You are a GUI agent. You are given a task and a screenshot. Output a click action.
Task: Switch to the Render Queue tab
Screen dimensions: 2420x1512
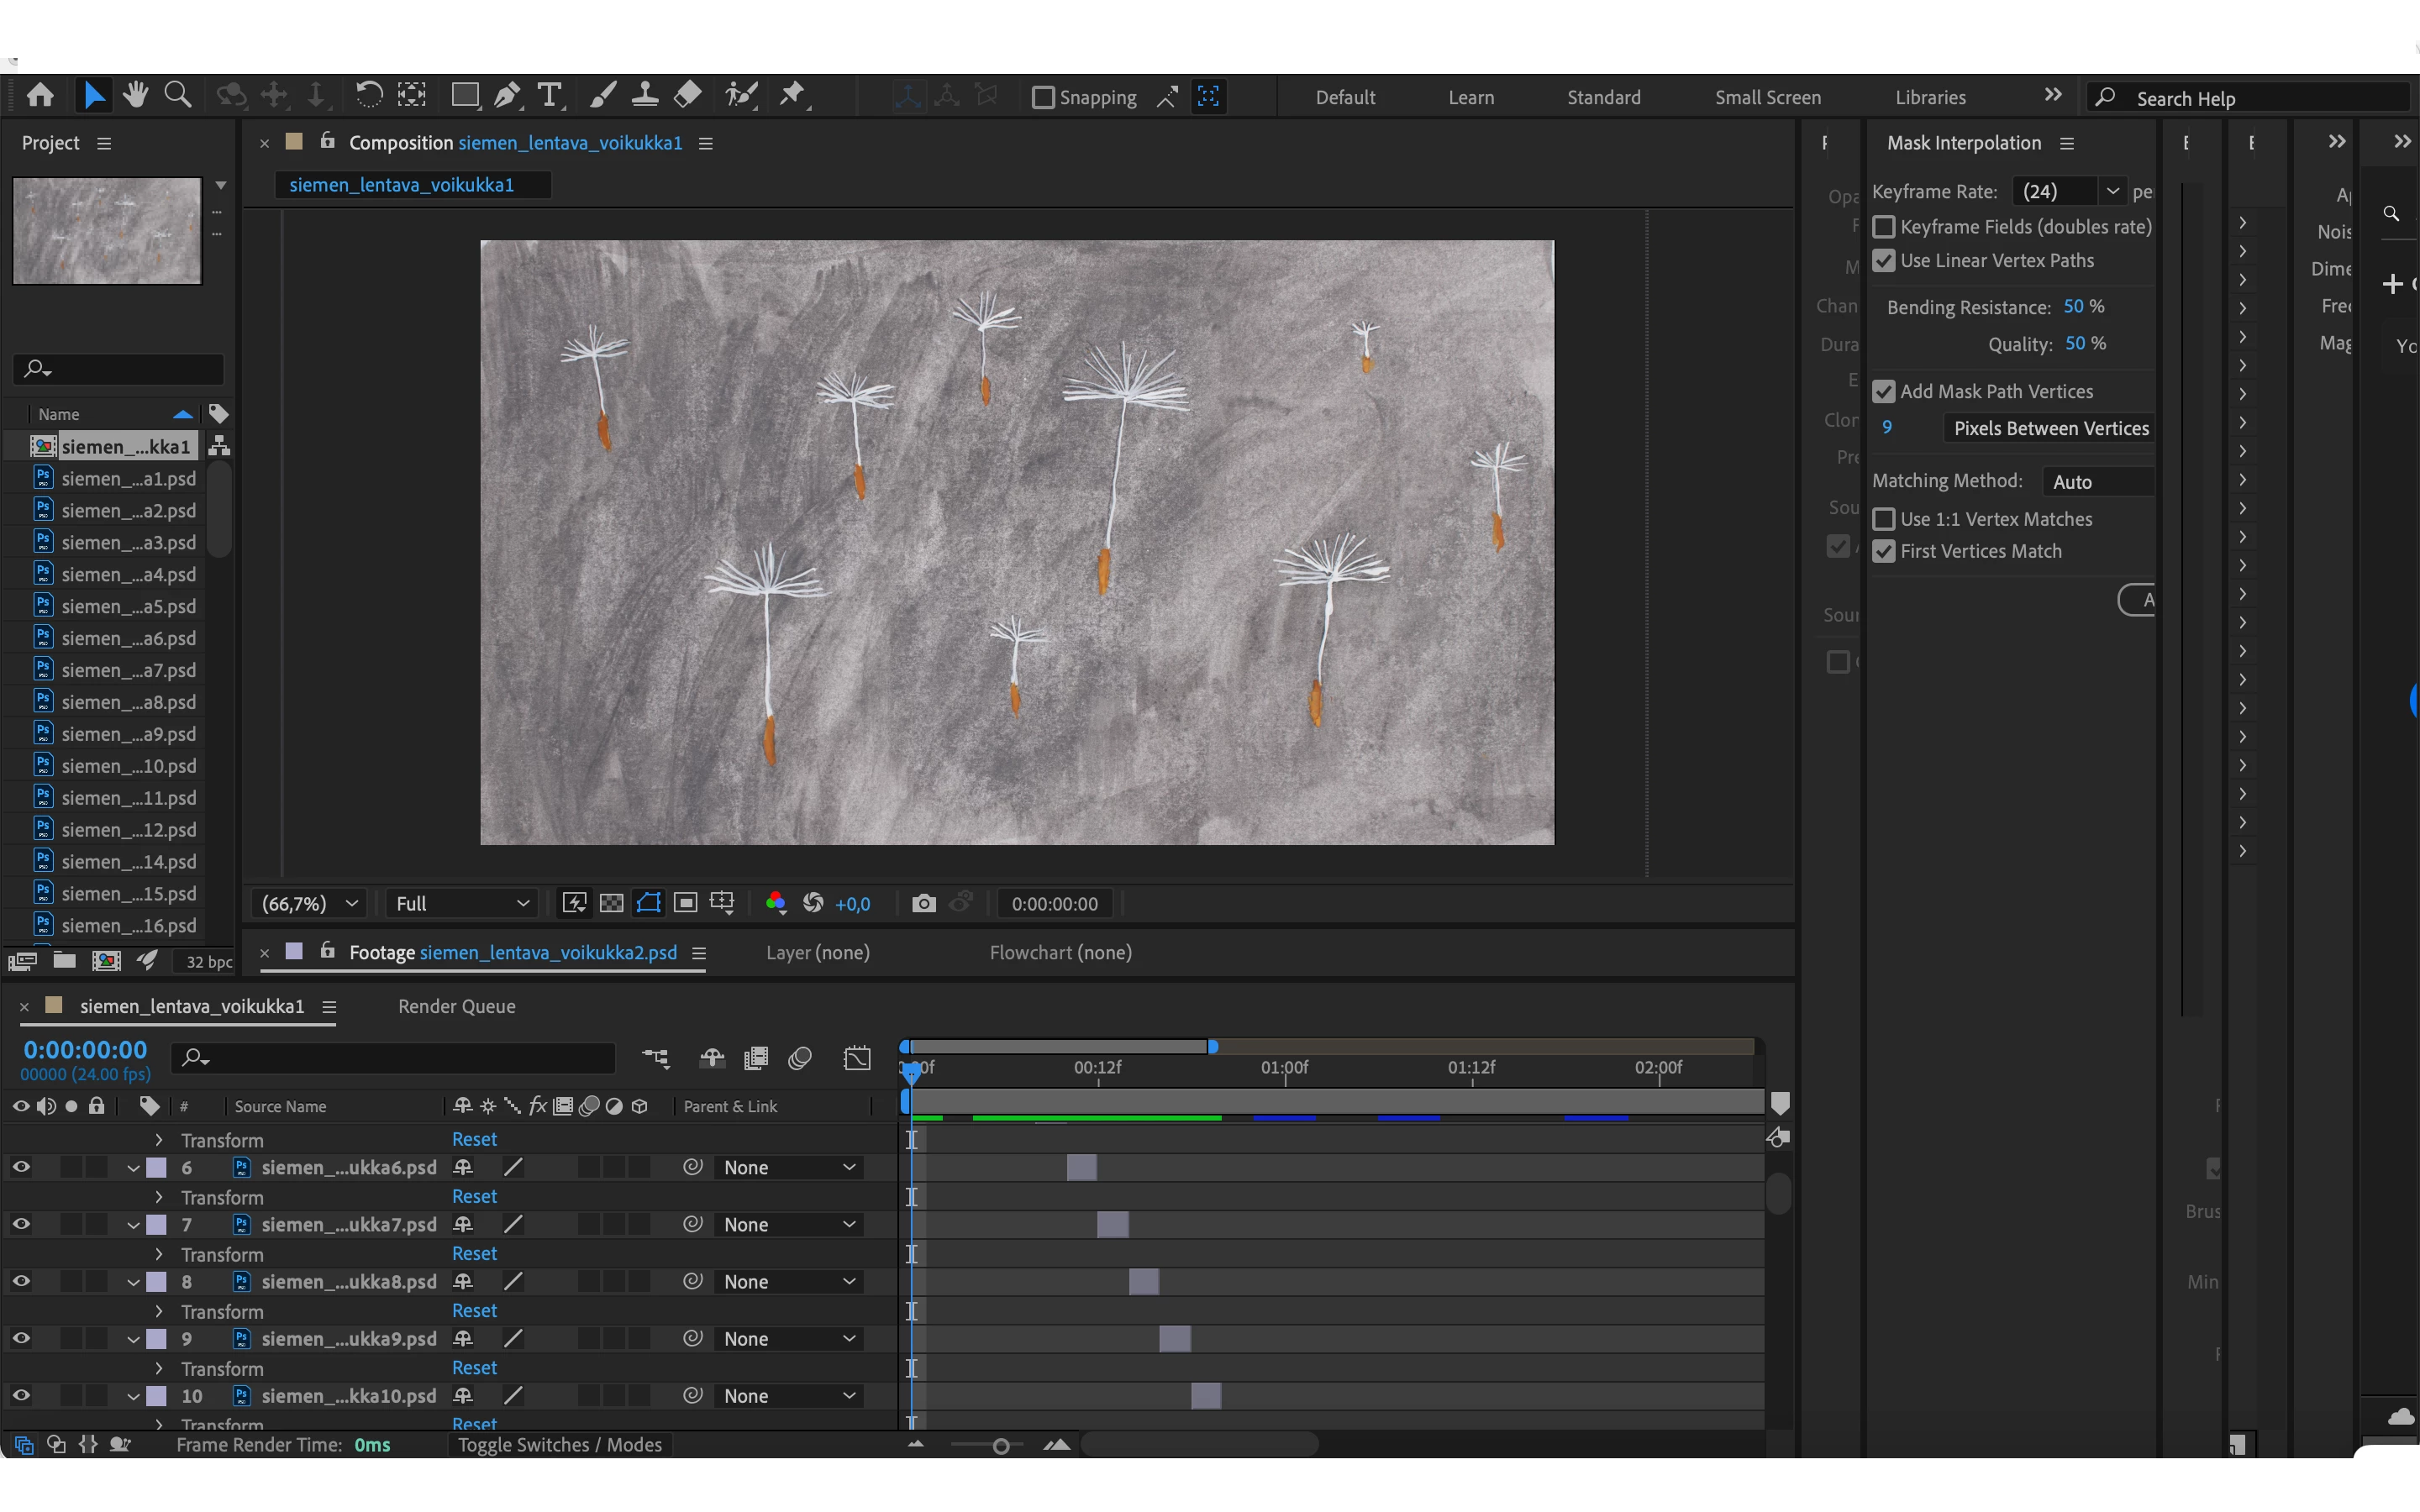456,1006
